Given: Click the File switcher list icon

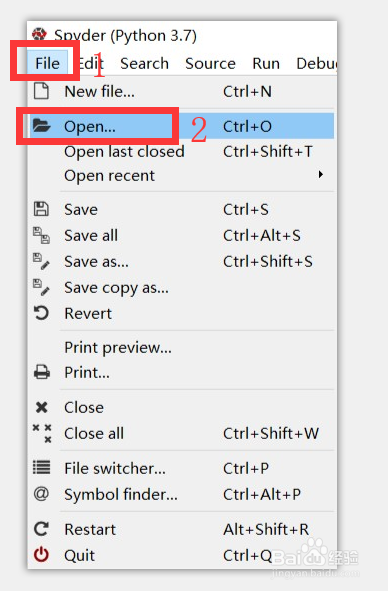Looking at the screenshot, I should (x=41, y=468).
